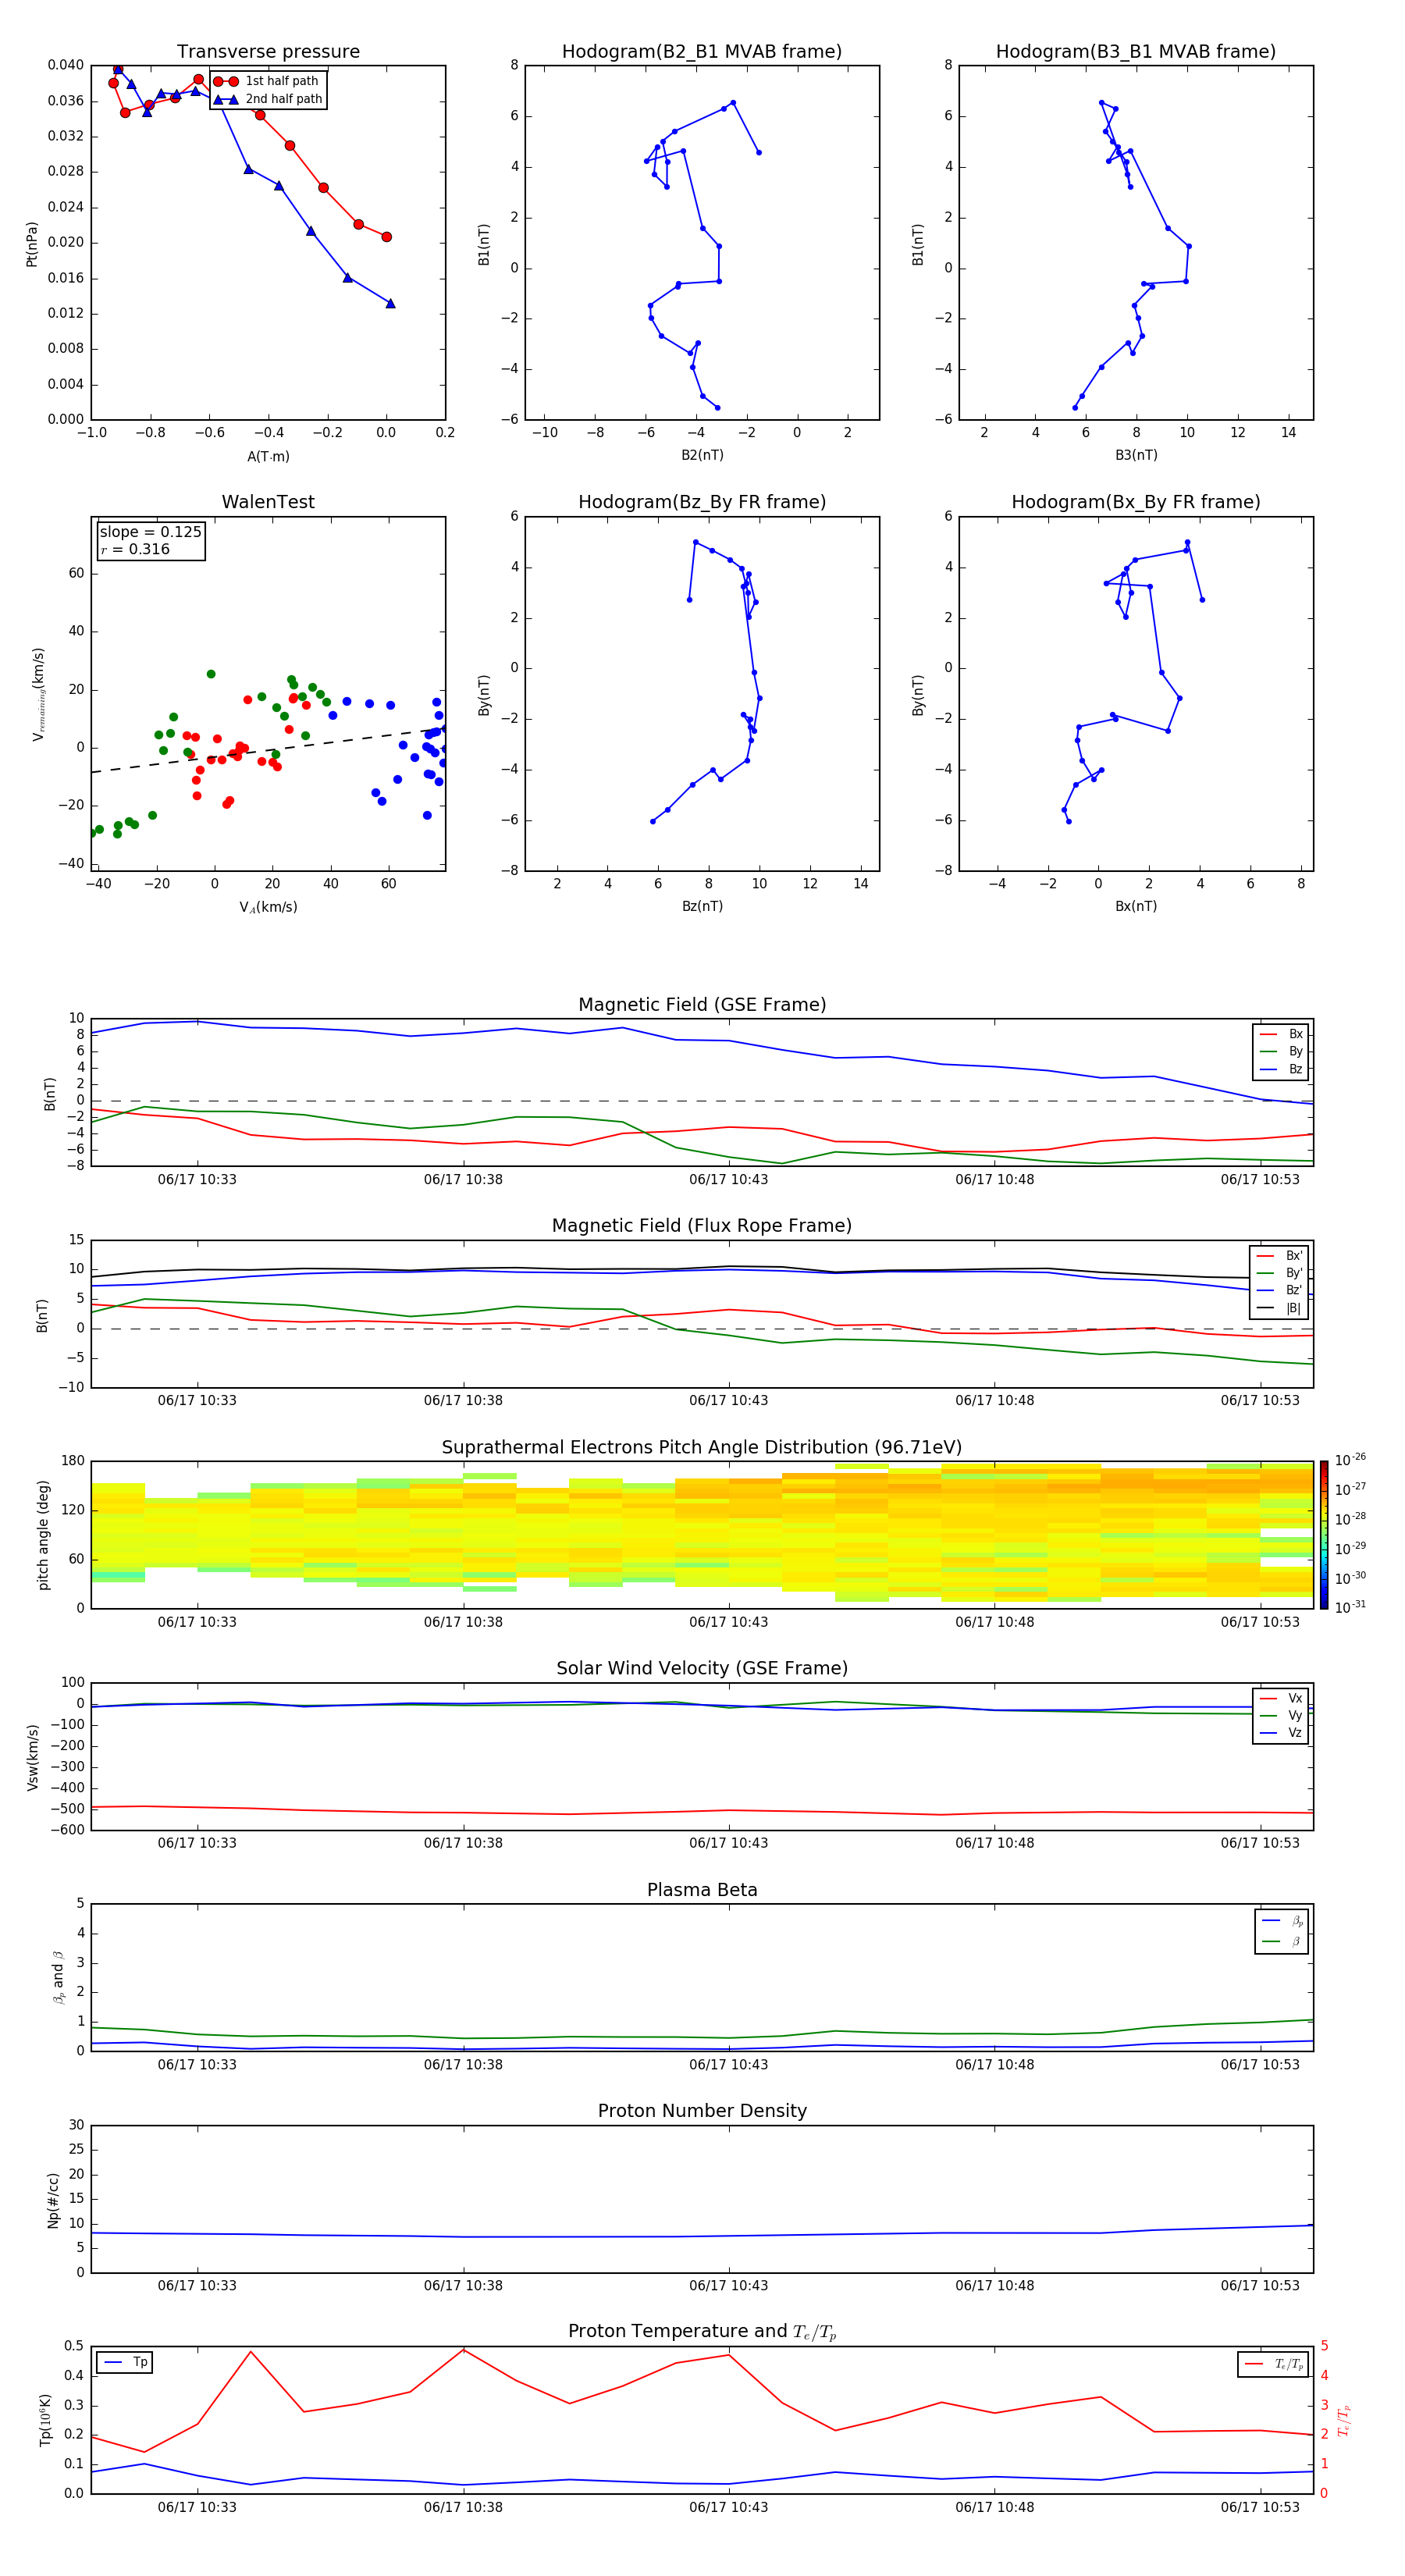
Task: Click the "Proton Temperature and Te/Tp" title
Action: click(x=702, y=2332)
